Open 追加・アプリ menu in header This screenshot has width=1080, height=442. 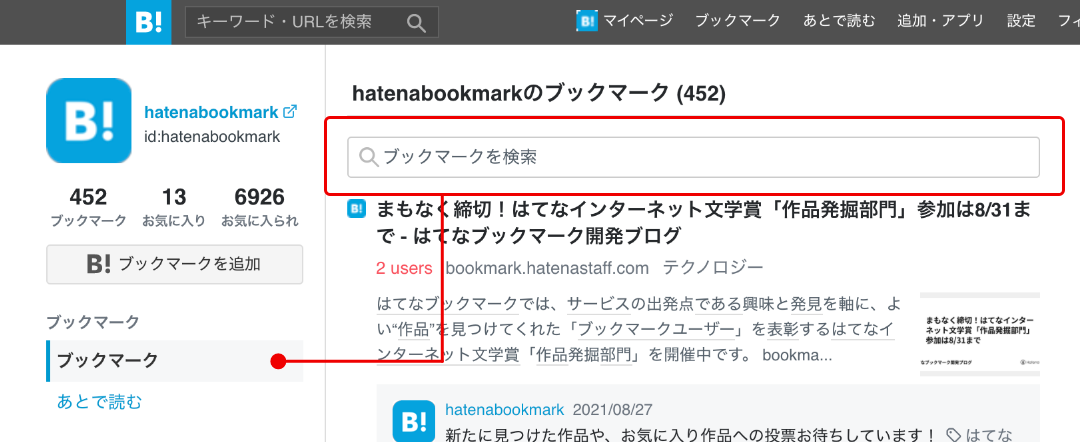coord(941,21)
